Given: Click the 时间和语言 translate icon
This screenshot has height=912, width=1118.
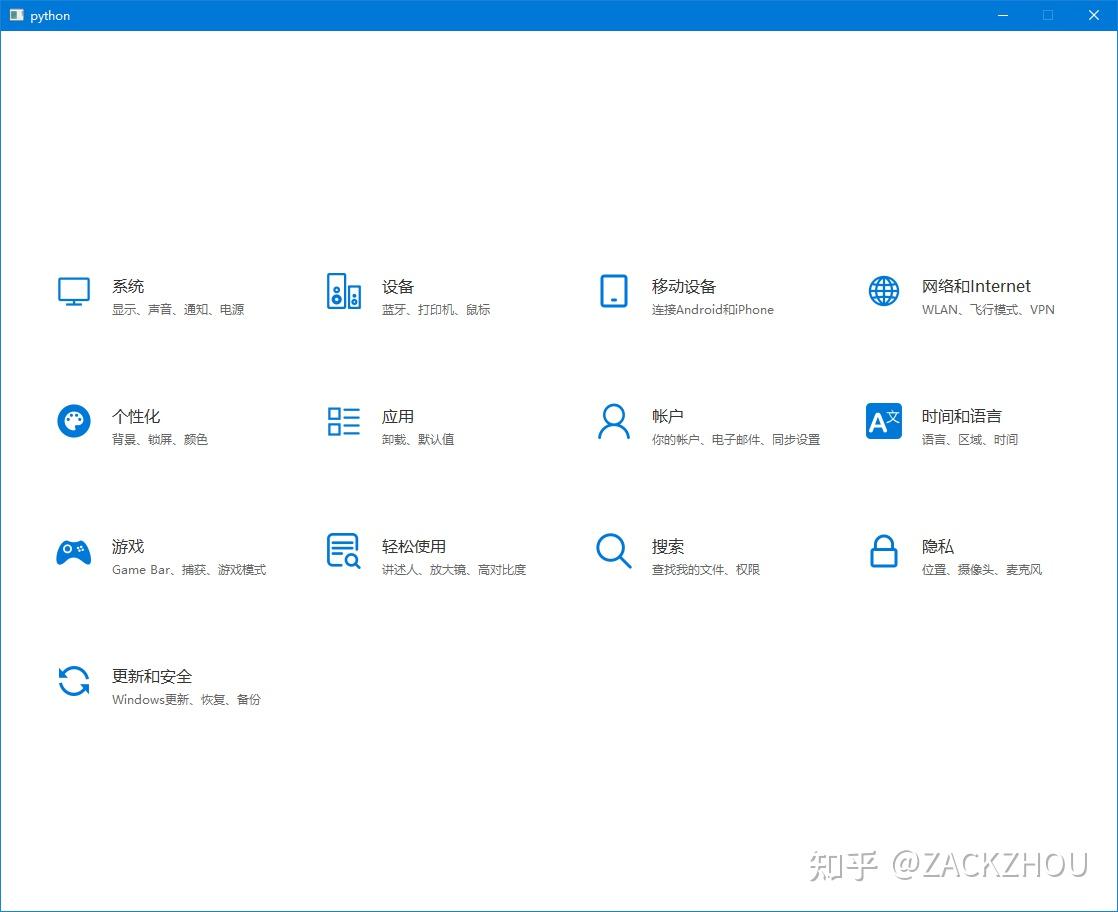Looking at the screenshot, I should tap(883, 421).
